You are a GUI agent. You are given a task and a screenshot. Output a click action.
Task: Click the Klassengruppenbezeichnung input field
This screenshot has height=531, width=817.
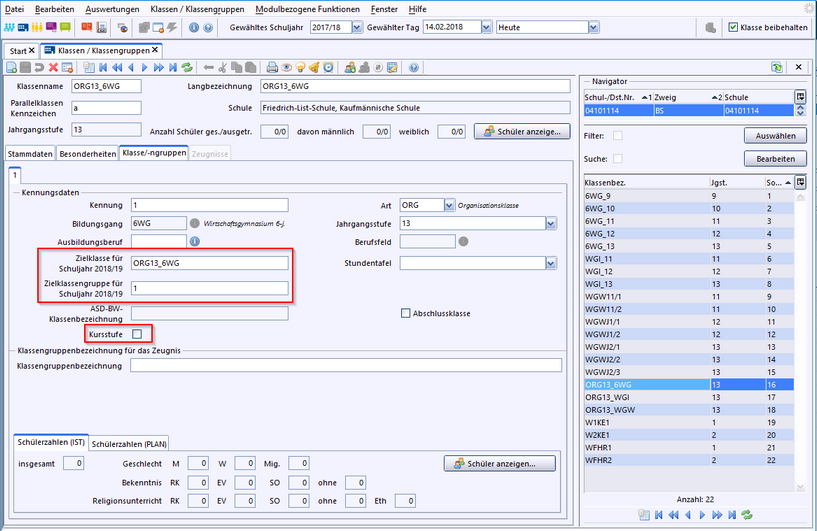pos(345,366)
